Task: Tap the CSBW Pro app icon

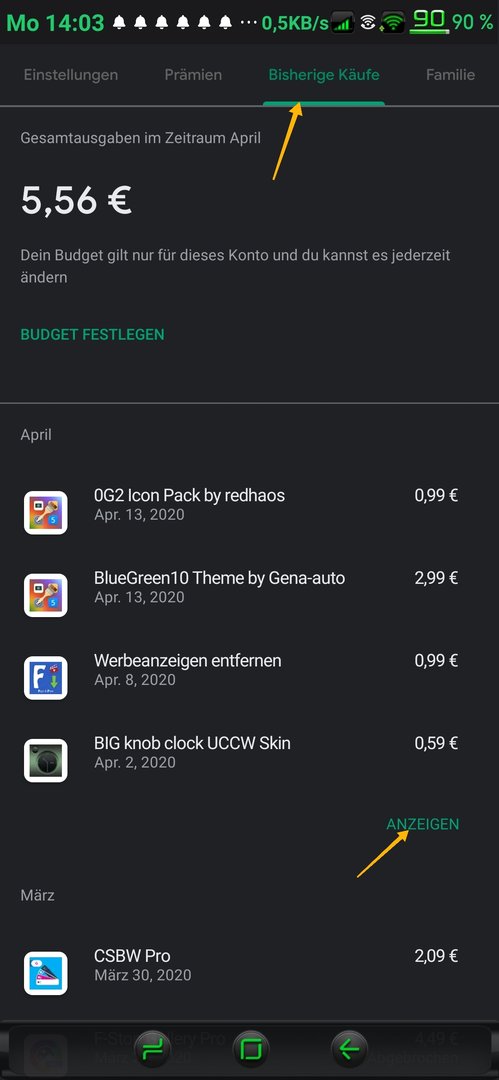Action: point(45,973)
